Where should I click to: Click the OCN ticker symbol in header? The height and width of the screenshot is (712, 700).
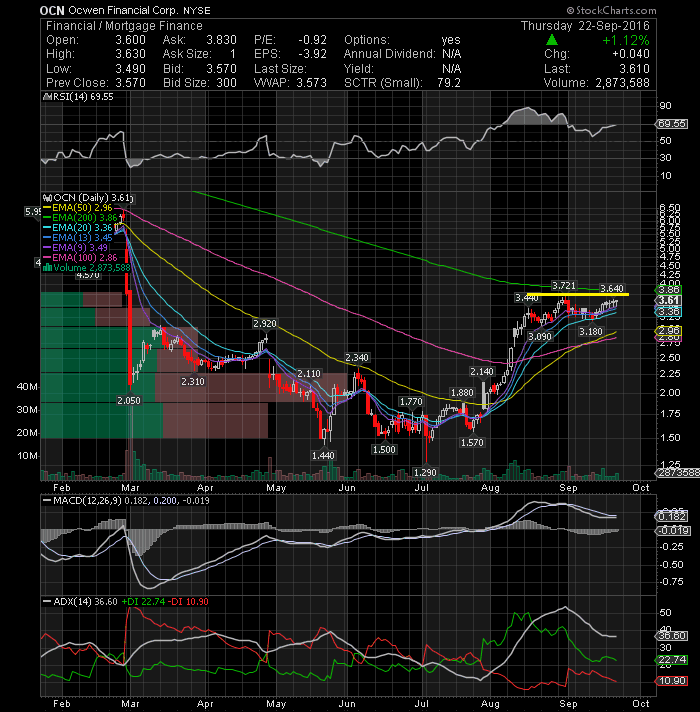point(52,10)
